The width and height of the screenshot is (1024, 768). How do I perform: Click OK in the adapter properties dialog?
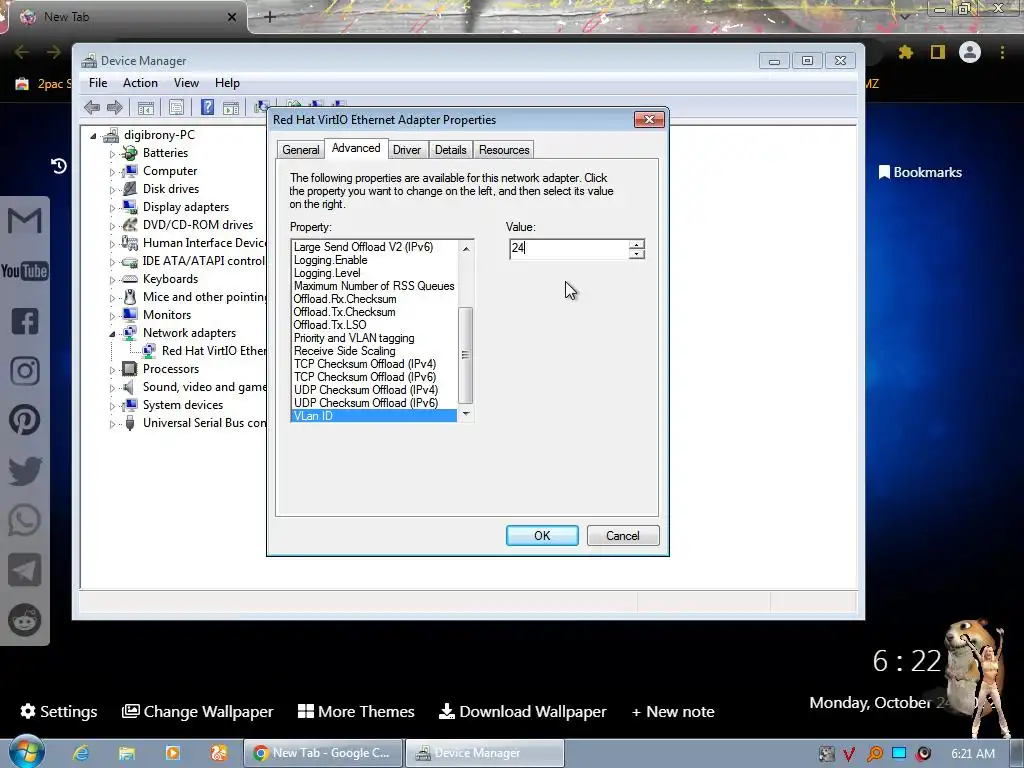[542, 536]
